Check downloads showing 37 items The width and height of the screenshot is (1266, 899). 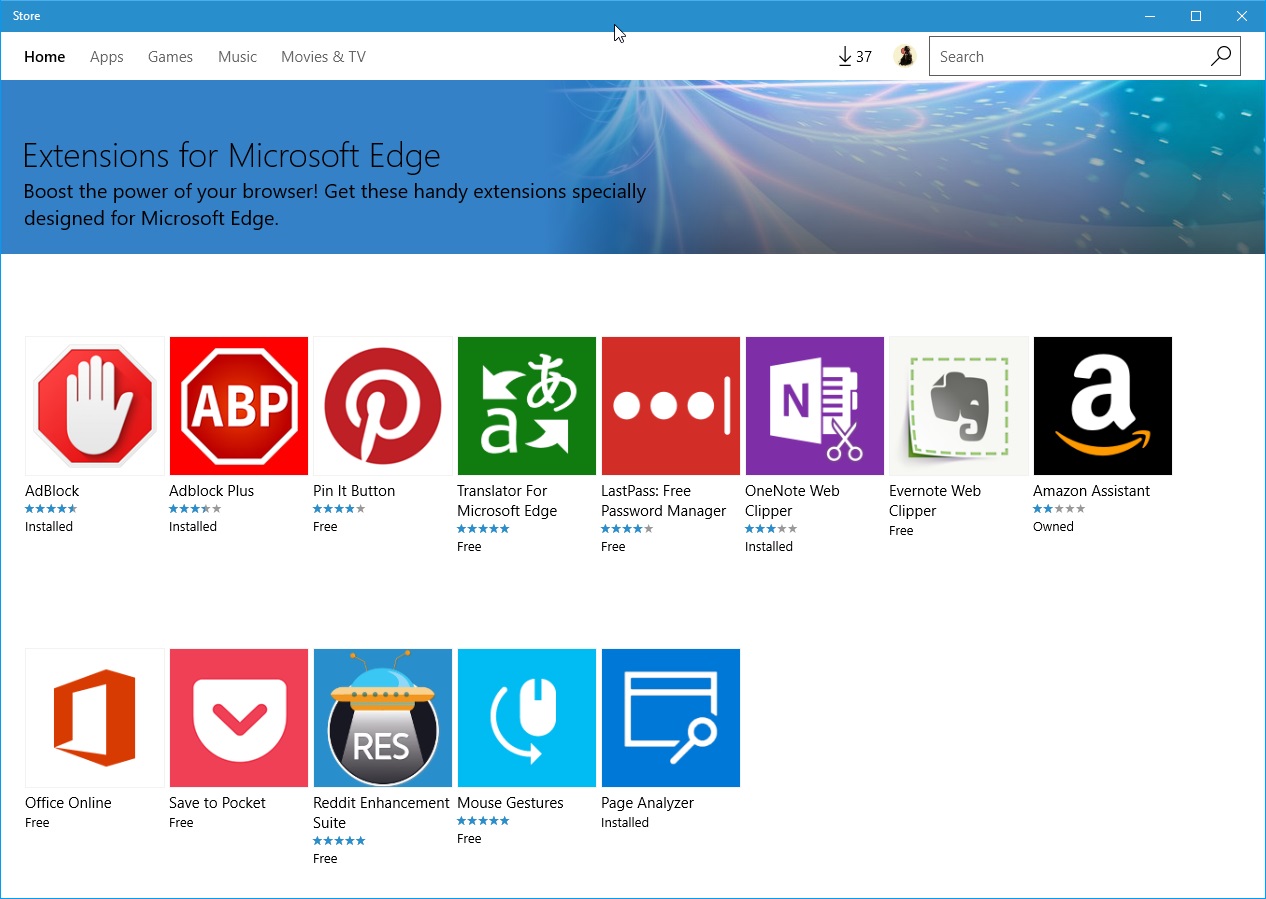853,56
